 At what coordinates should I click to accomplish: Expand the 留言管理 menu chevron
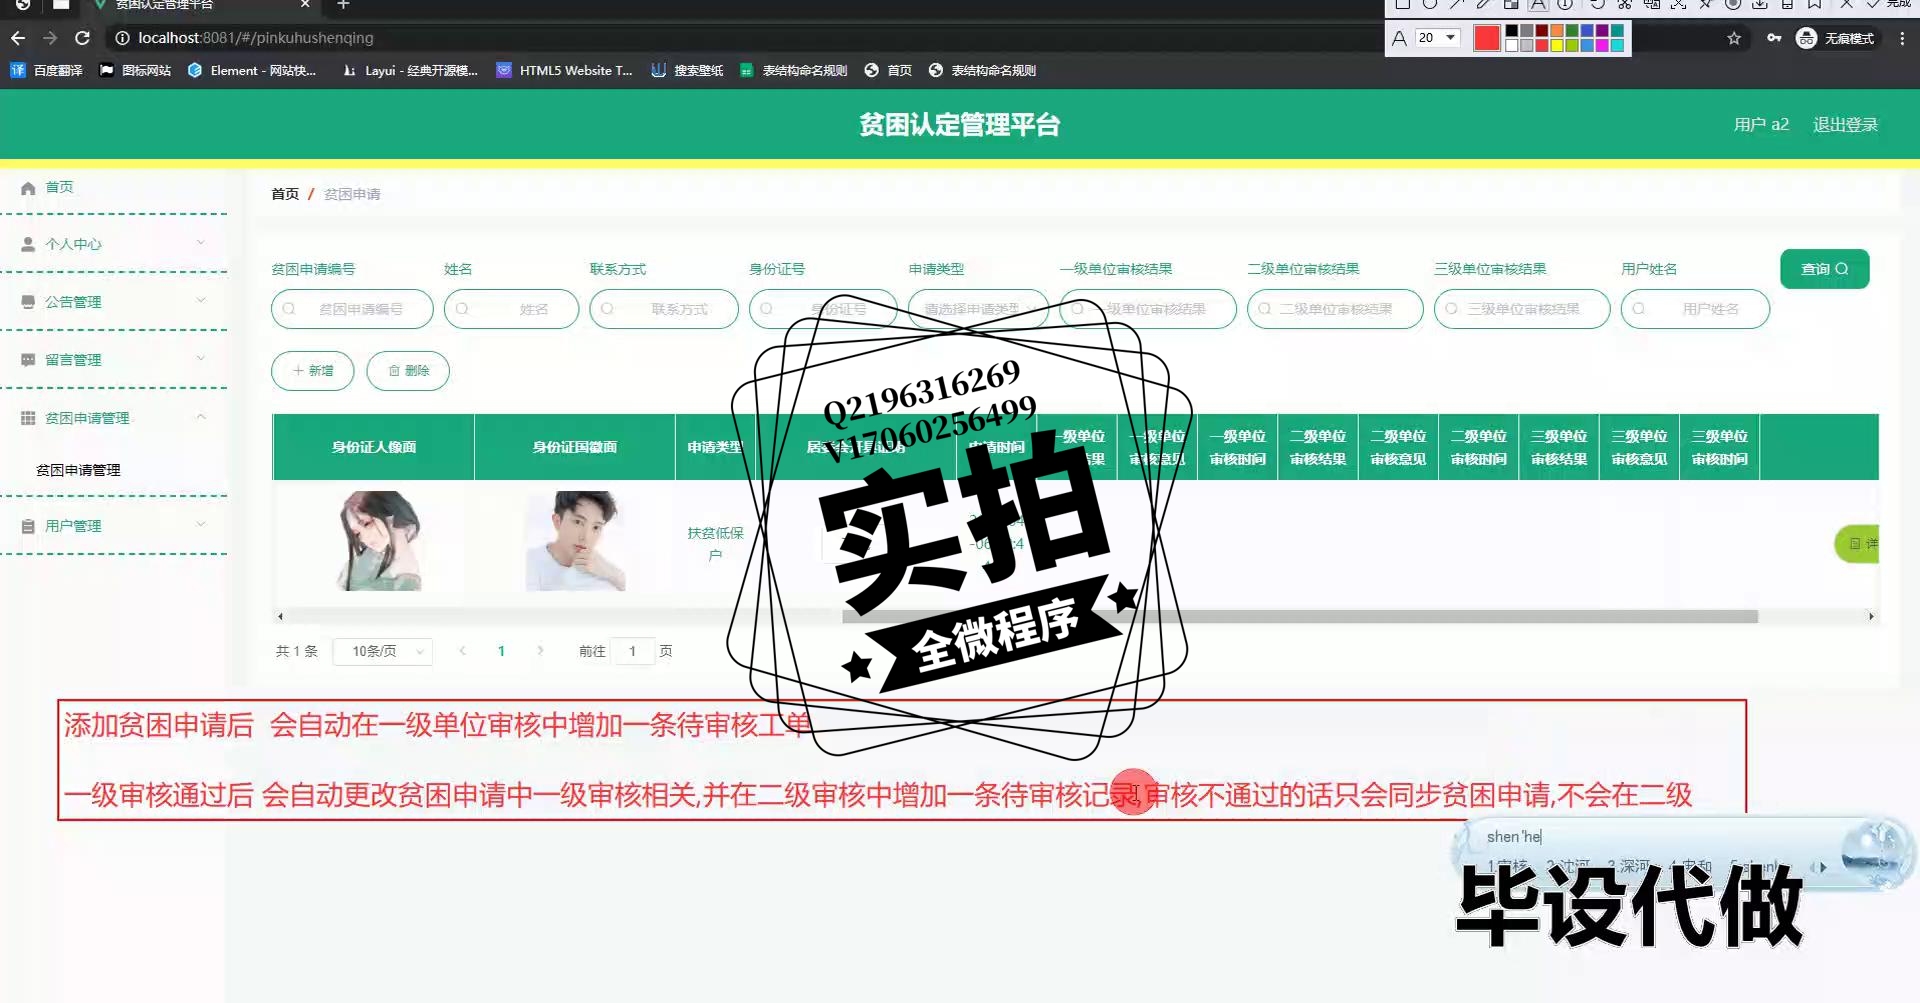coord(201,359)
